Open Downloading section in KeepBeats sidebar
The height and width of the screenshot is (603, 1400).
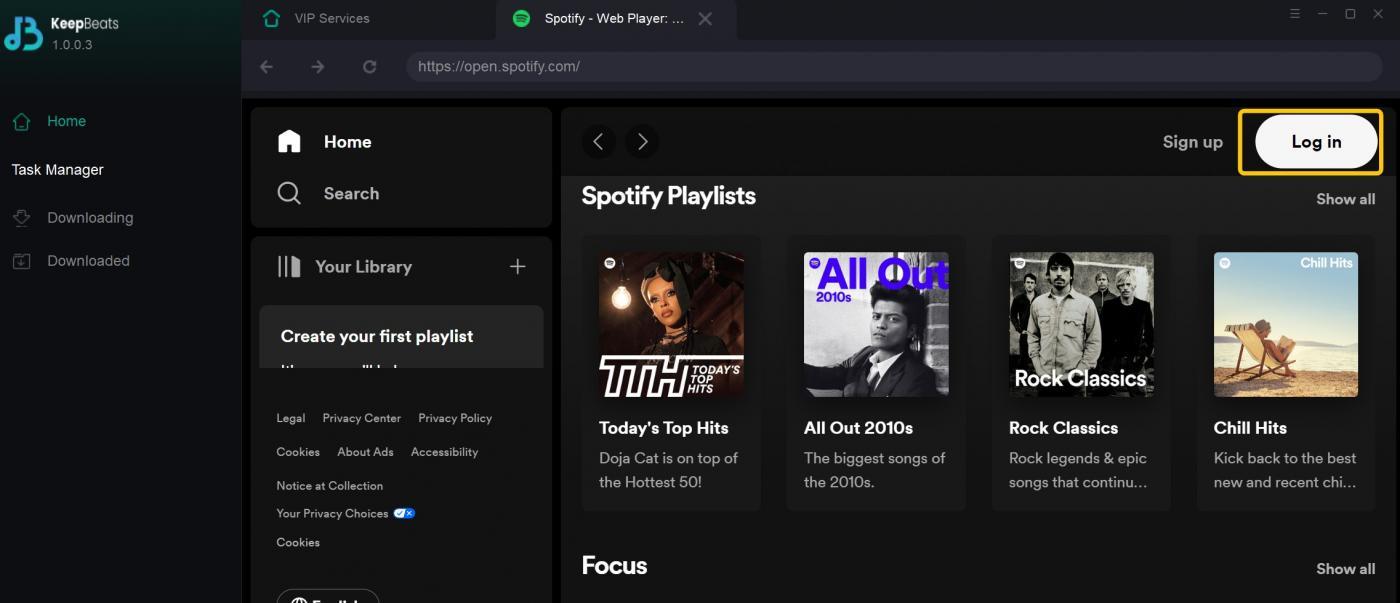tap(89, 217)
